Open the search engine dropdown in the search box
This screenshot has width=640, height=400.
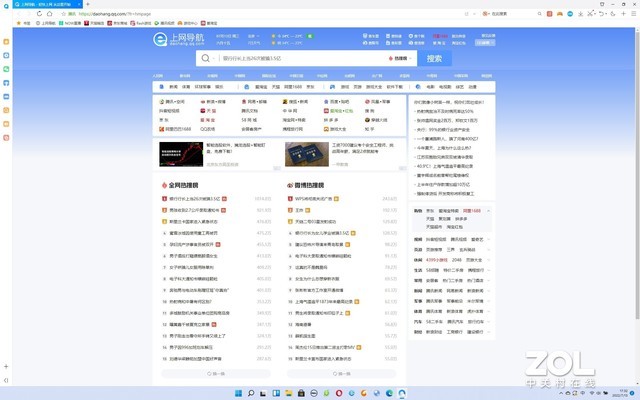pyautogui.click(x=401, y=59)
